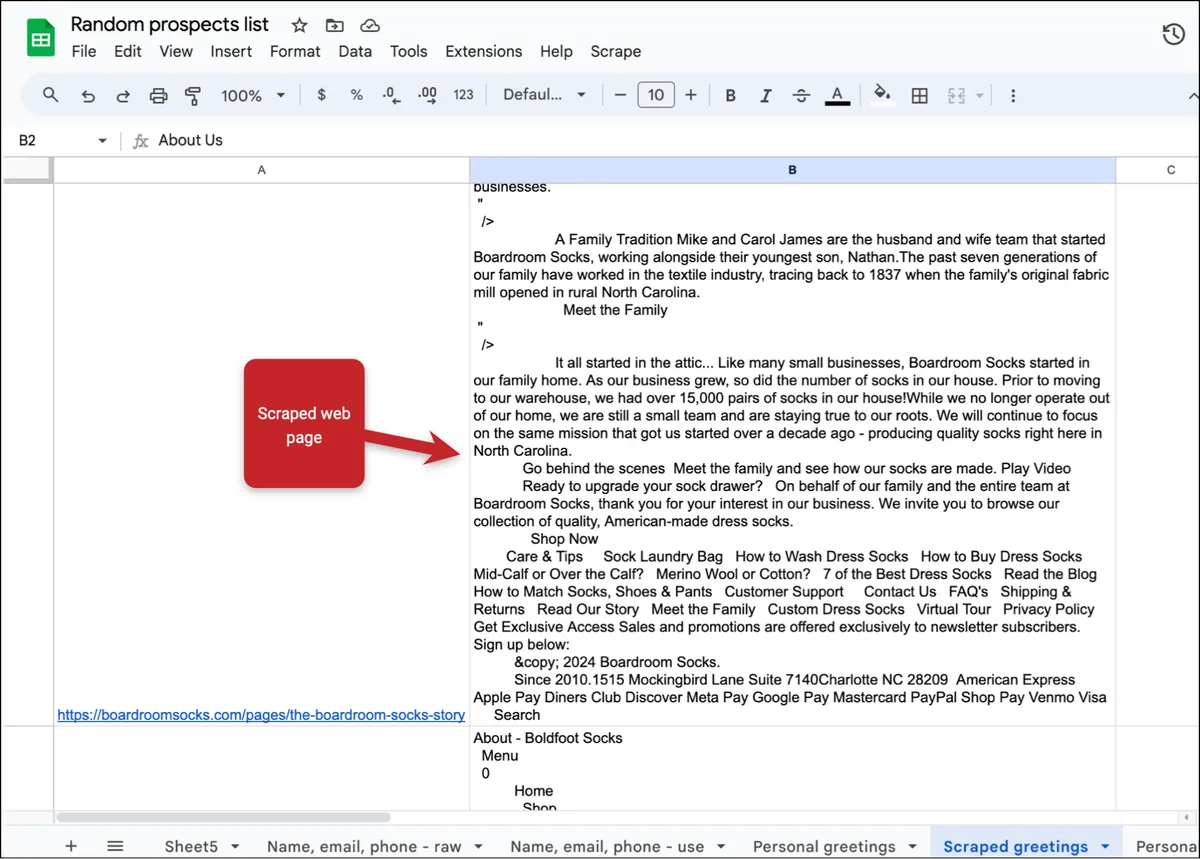The image size is (1200, 859).
Task: Click the select-all corner box
Action: point(26,170)
